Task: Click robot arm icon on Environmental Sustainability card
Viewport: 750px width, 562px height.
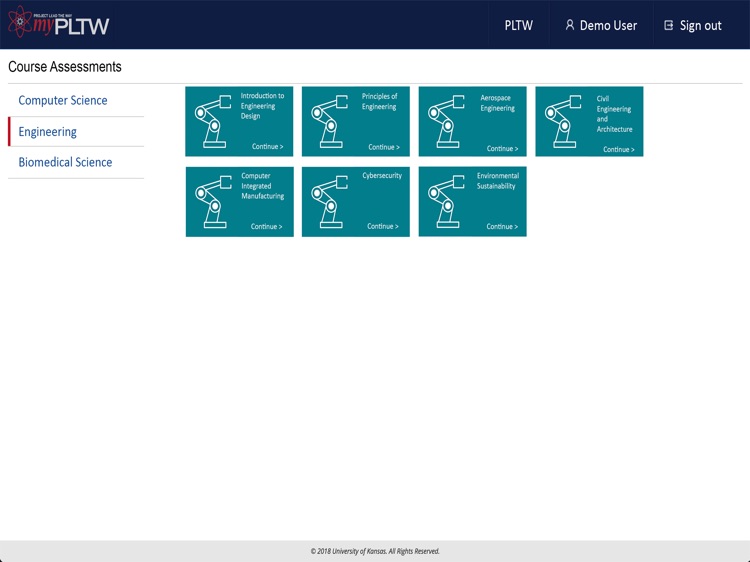Action: (446, 202)
